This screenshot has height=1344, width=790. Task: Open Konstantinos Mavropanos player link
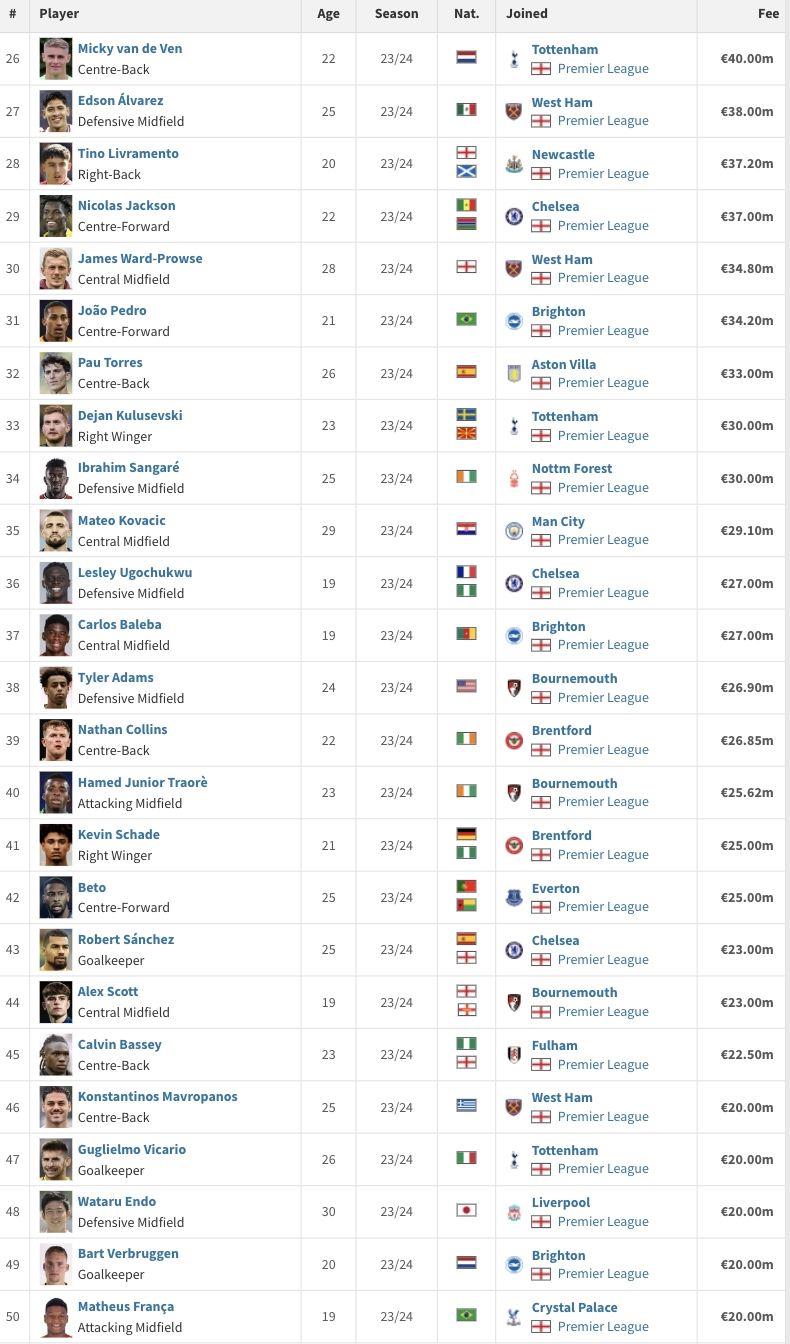(x=158, y=1096)
